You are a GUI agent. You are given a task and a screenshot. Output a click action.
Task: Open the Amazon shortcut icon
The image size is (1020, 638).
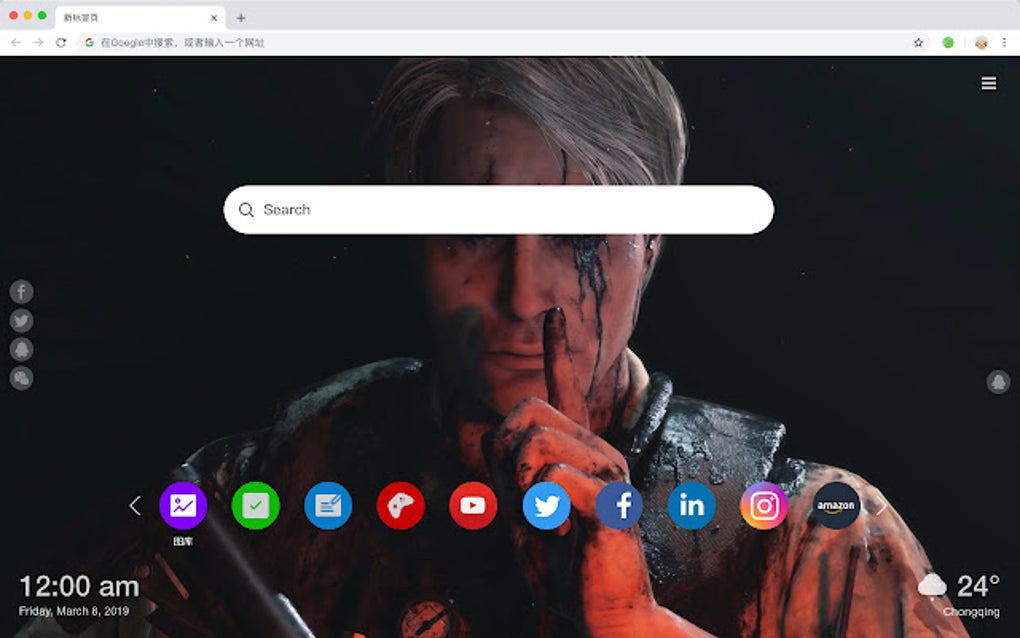(x=835, y=506)
